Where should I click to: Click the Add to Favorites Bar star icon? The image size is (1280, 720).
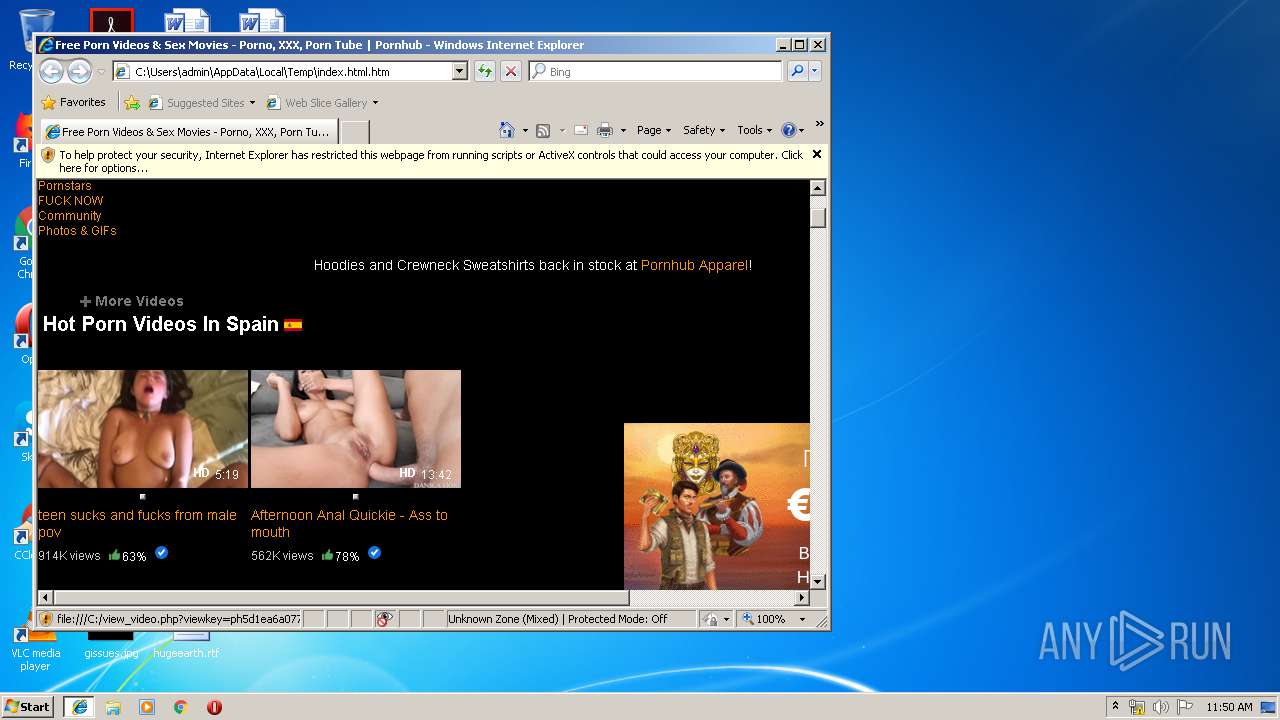pyautogui.click(x=132, y=102)
